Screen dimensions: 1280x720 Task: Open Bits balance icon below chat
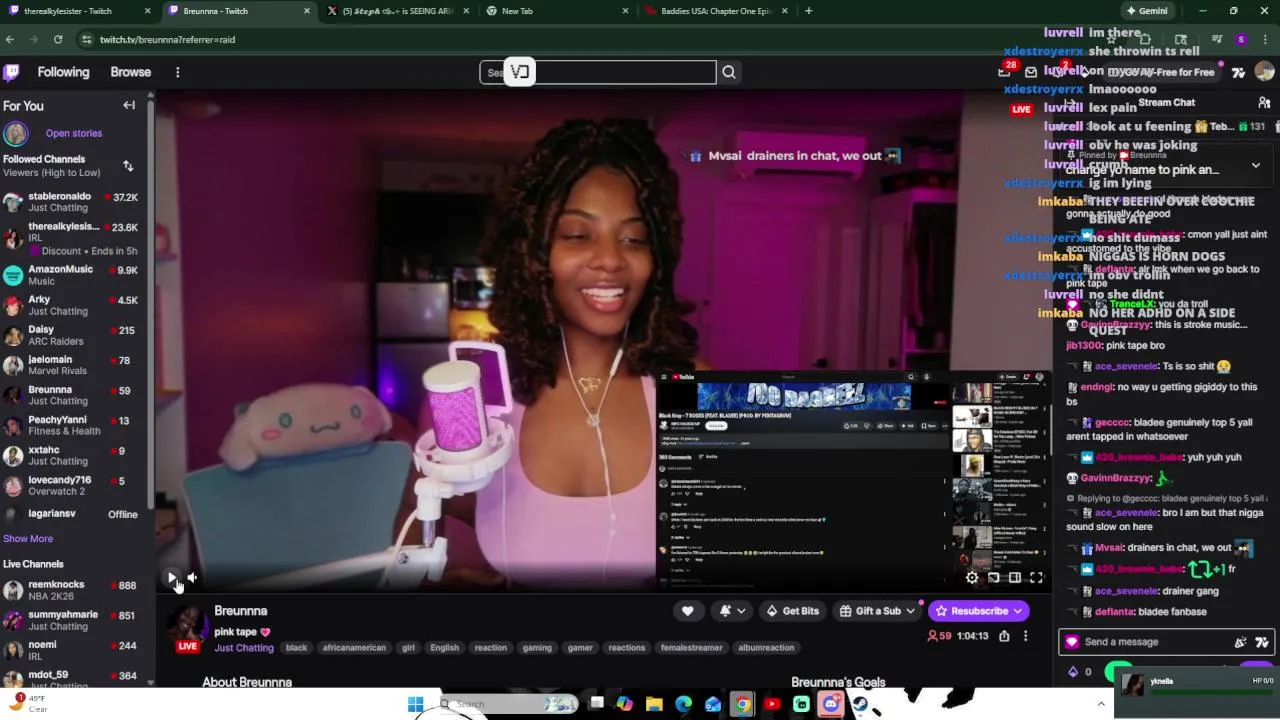point(1073,672)
